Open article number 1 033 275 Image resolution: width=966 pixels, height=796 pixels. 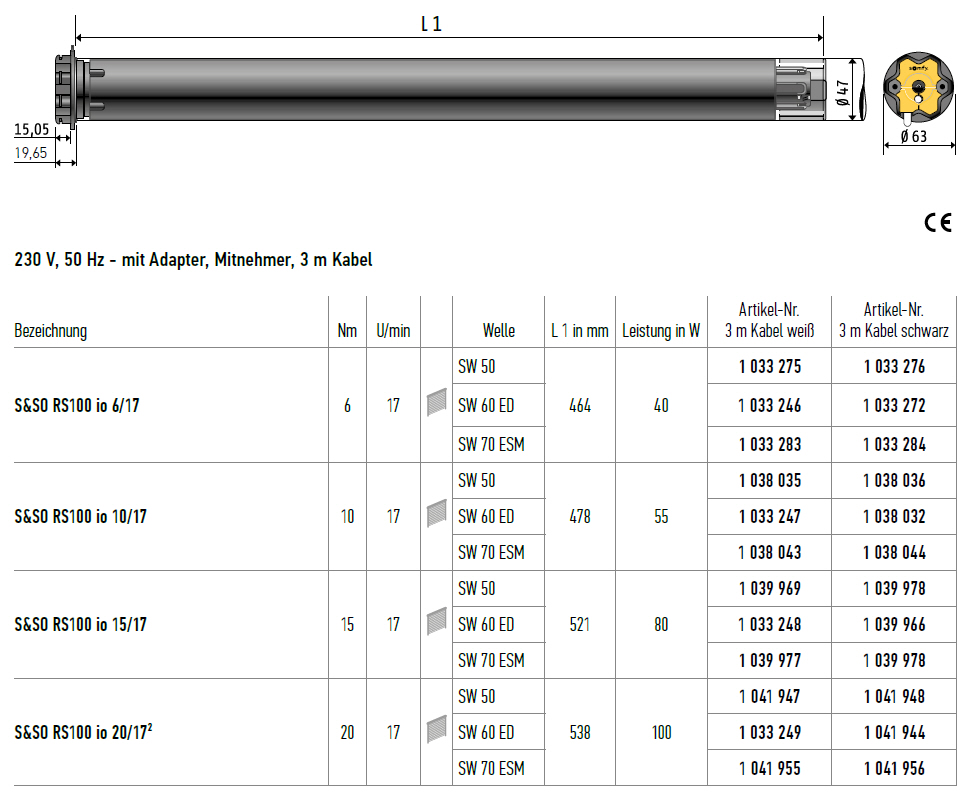point(770,367)
